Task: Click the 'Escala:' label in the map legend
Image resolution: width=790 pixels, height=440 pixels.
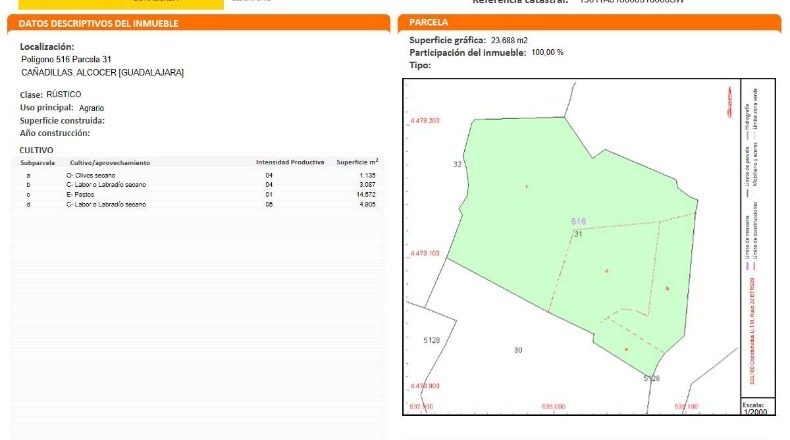Action: point(753,405)
